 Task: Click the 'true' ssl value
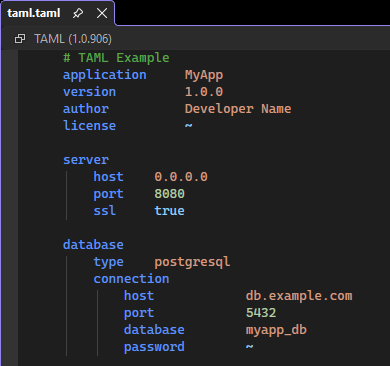[169, 211]
